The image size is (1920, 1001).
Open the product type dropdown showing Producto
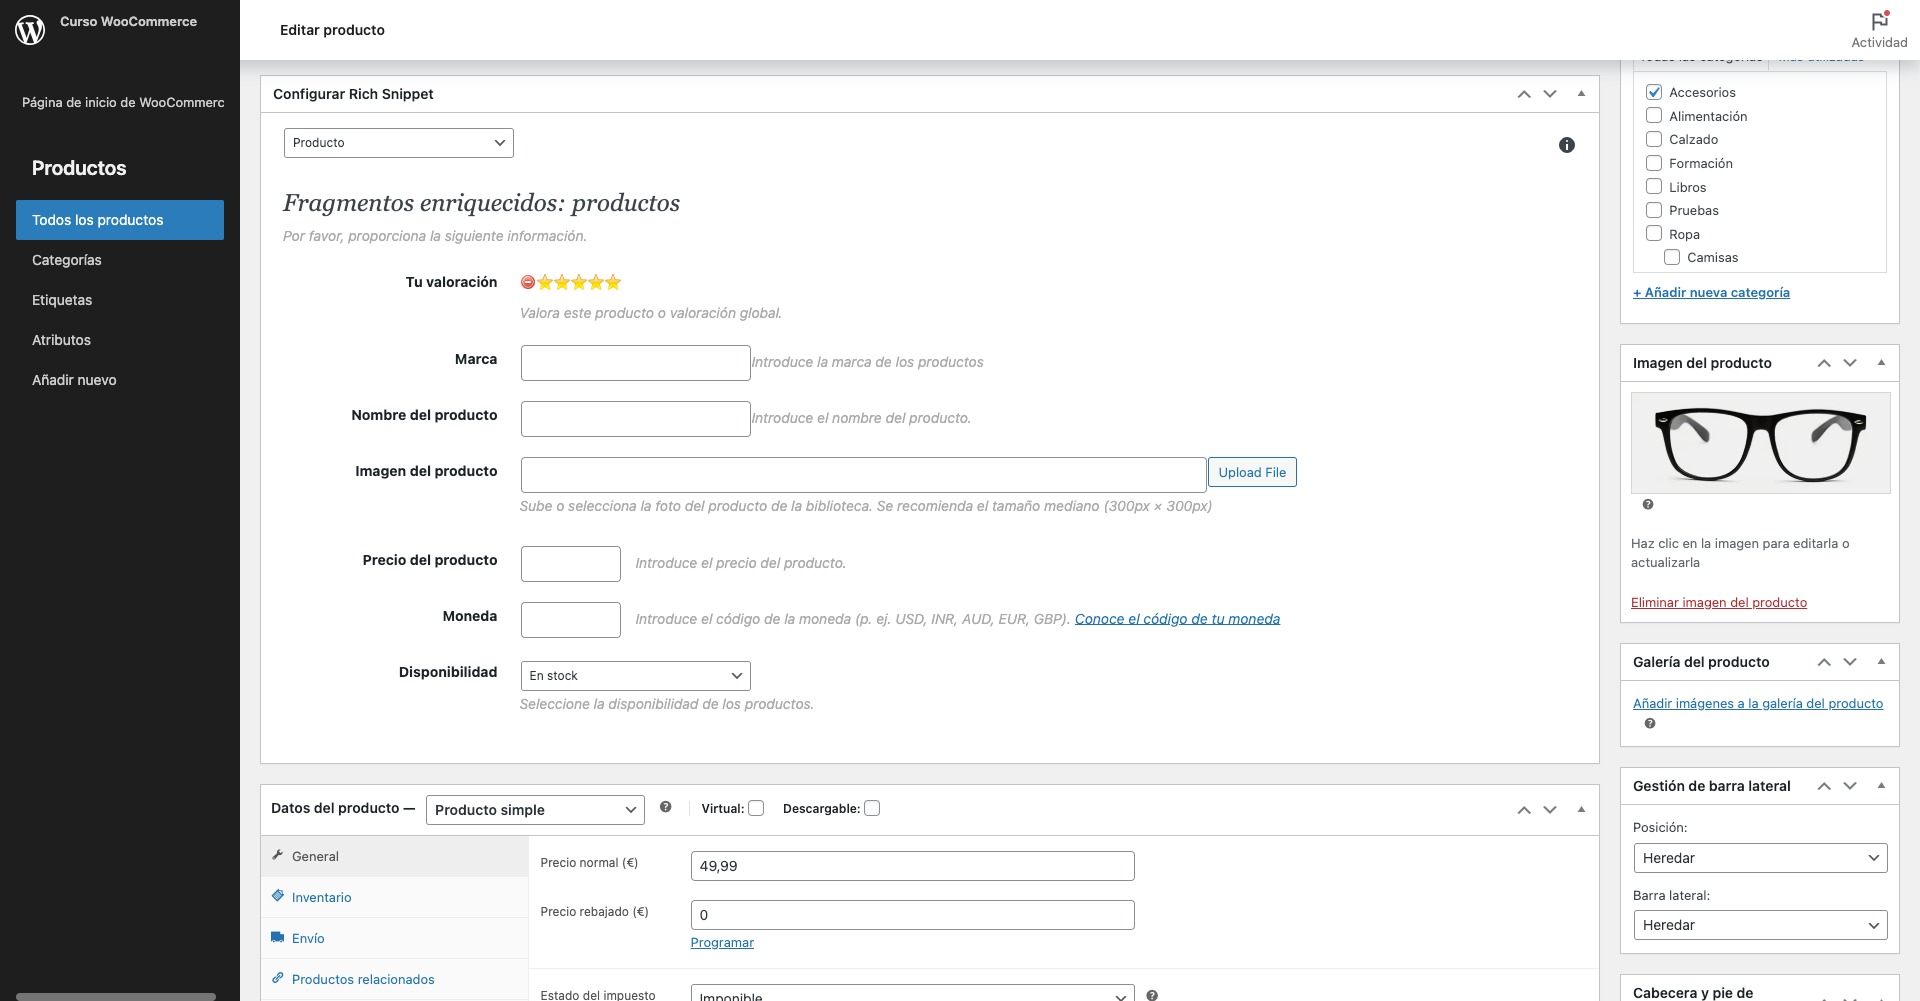(398, 142)
